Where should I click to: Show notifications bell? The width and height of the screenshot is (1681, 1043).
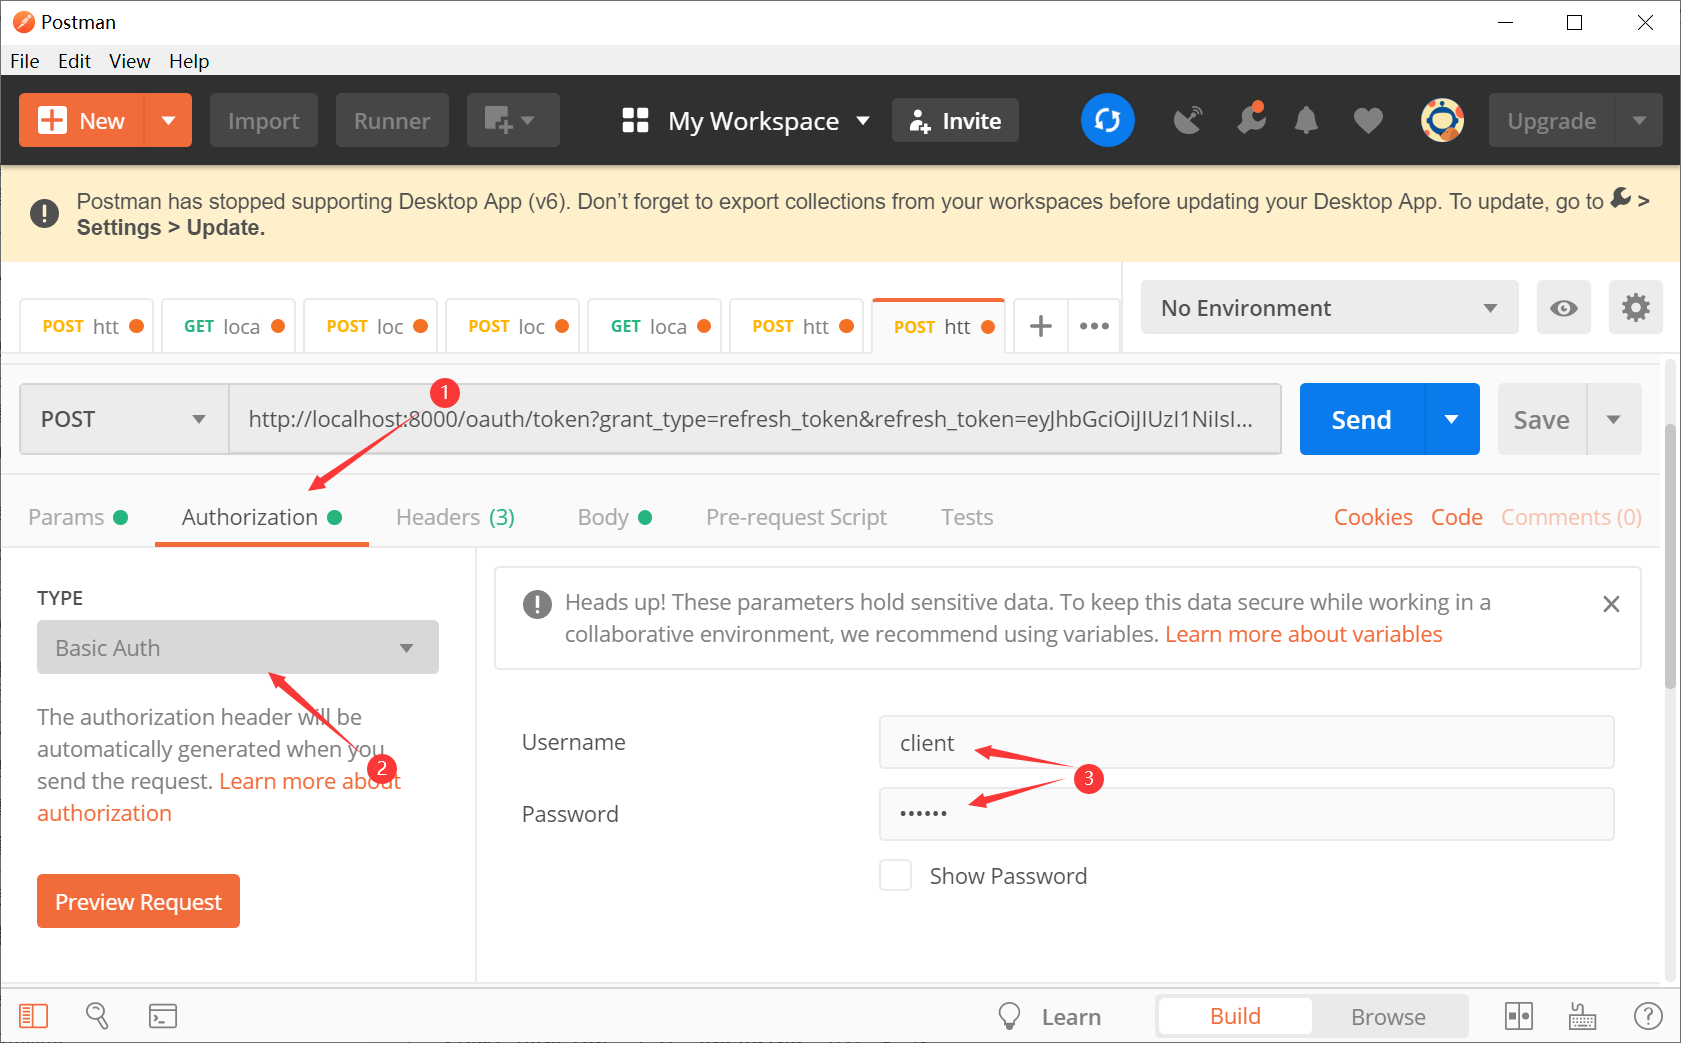[x=1306, y=121]
